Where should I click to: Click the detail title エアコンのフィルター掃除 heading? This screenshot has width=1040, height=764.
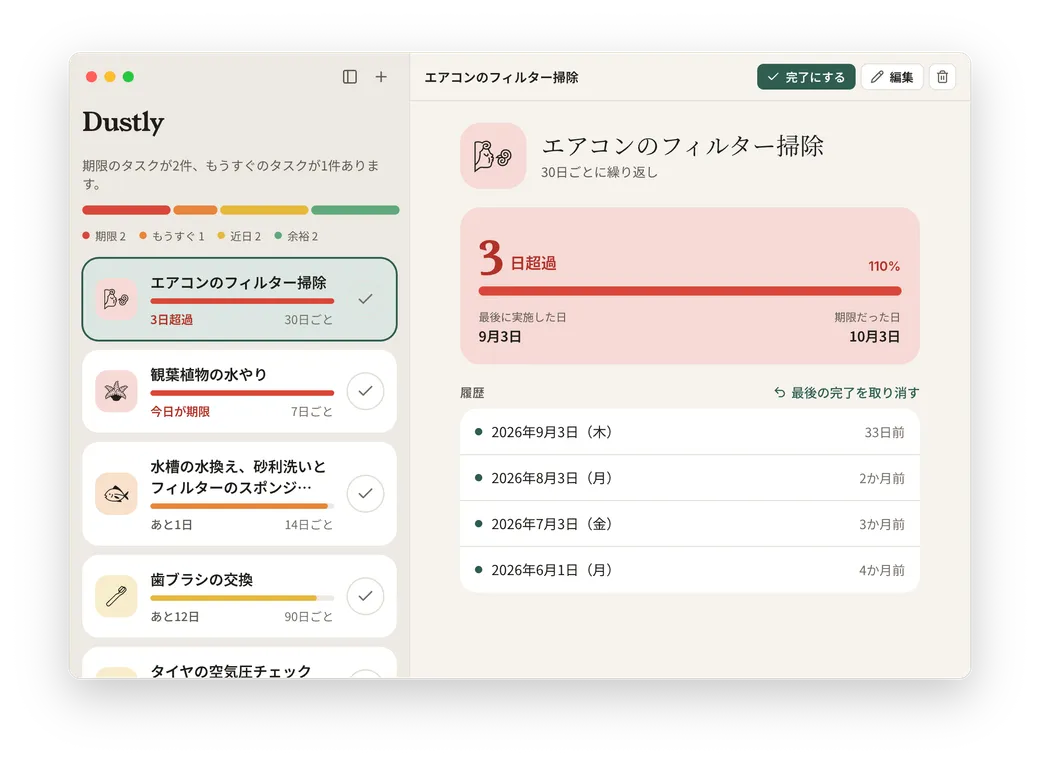pos(682,146)
